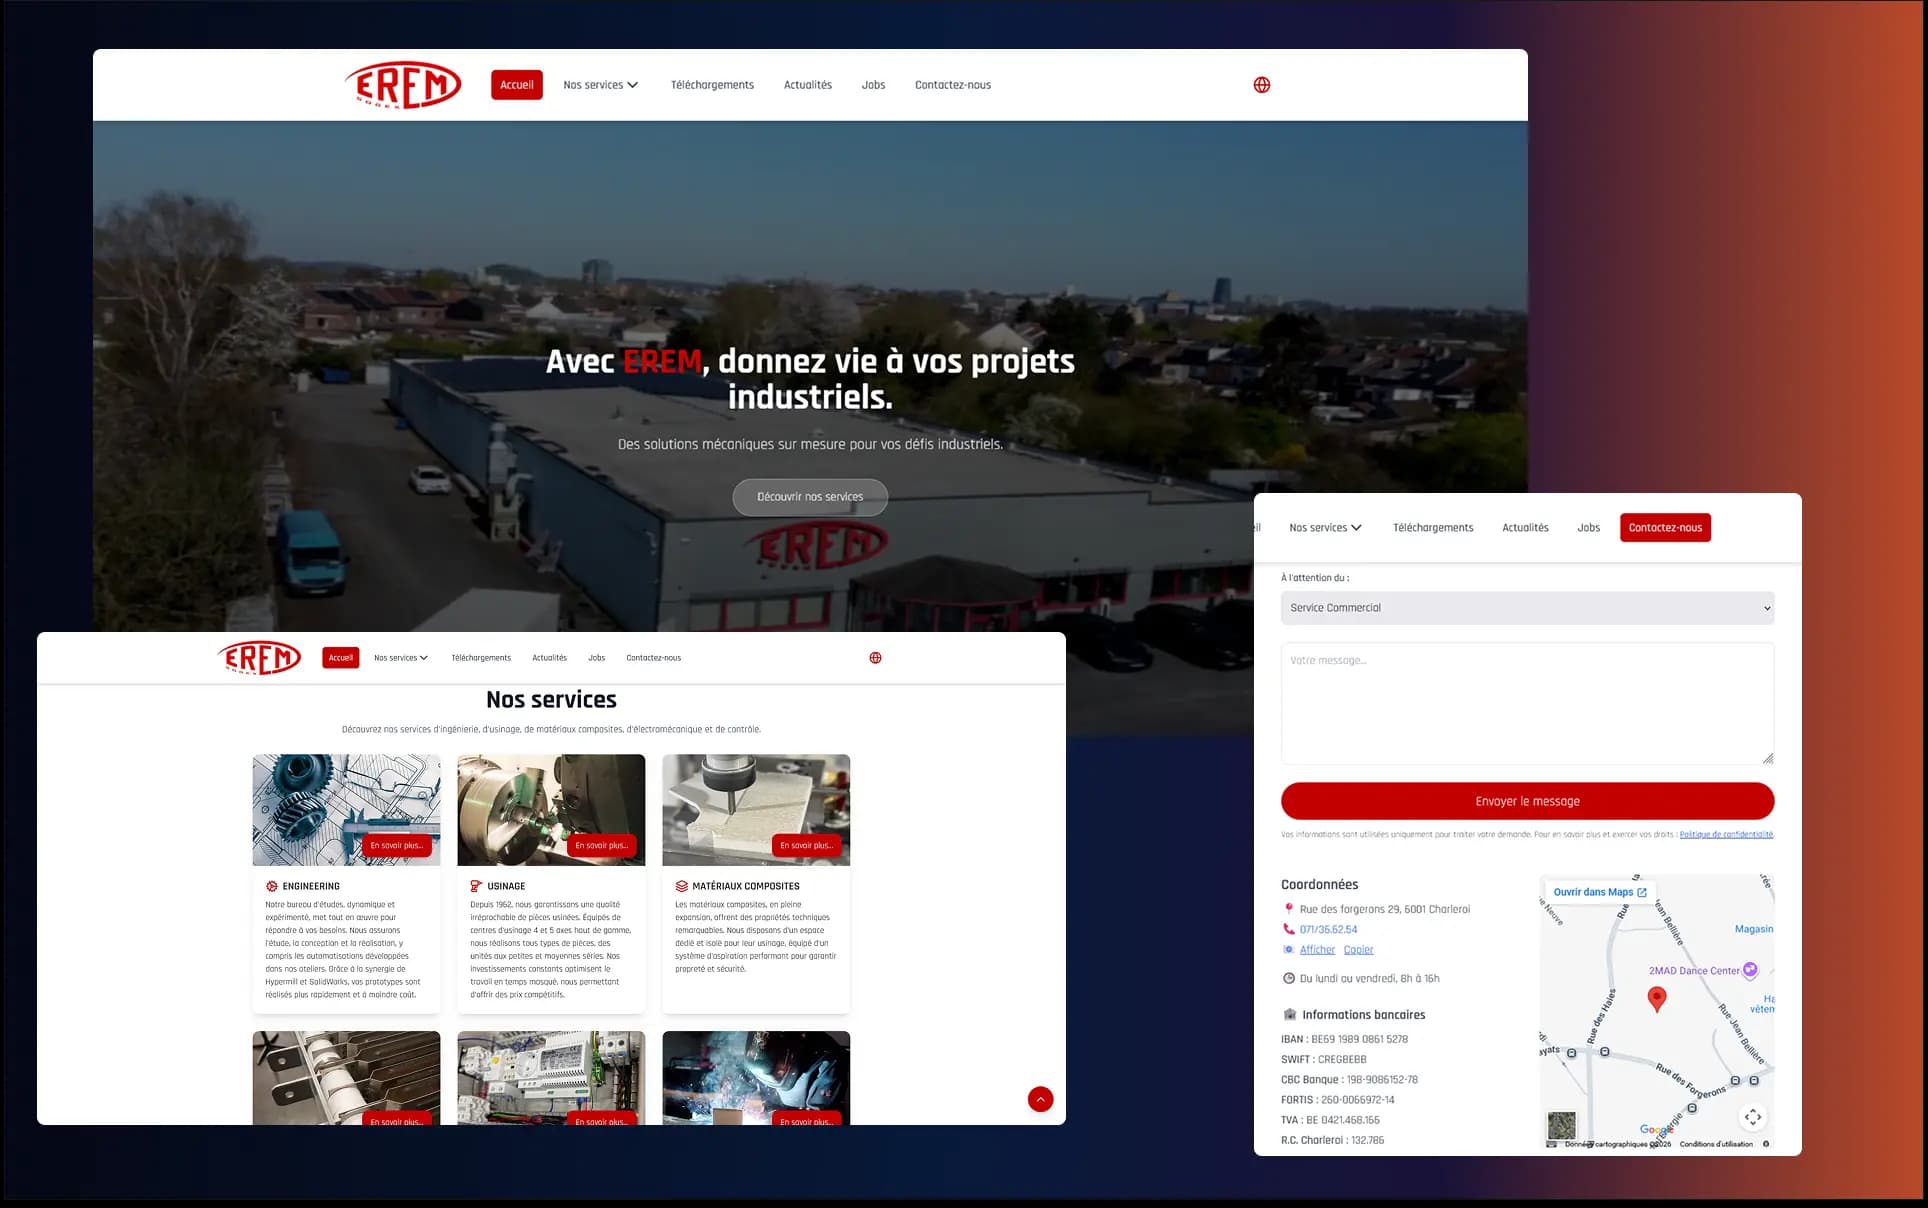Open Contactez-nous in the services window
Viewport: 1928px width, 1208px height.
pyautogui.click(x=653, y=658)
